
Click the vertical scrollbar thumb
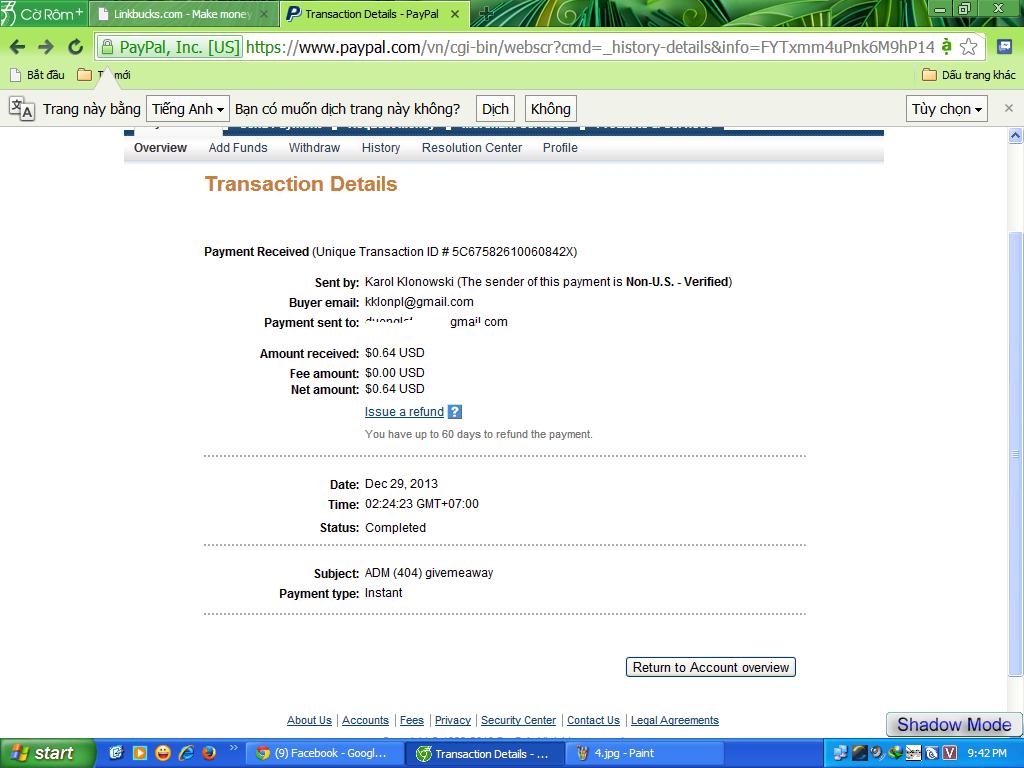pos(1015,454)
